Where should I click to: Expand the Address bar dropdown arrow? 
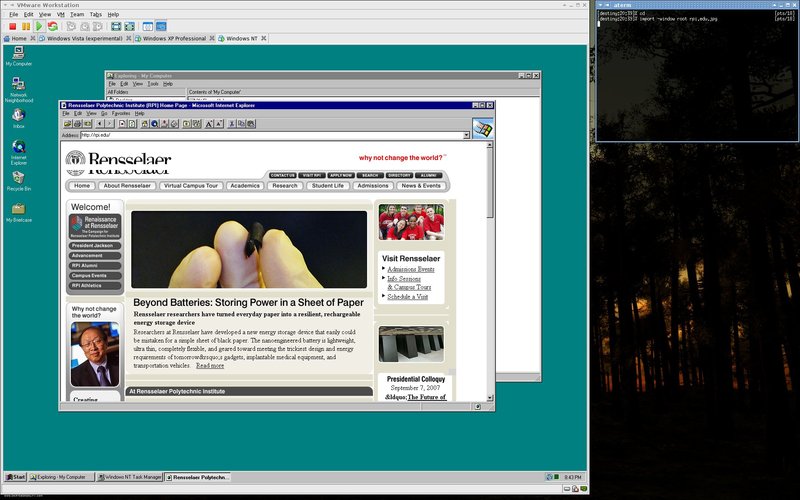point(466,135)
